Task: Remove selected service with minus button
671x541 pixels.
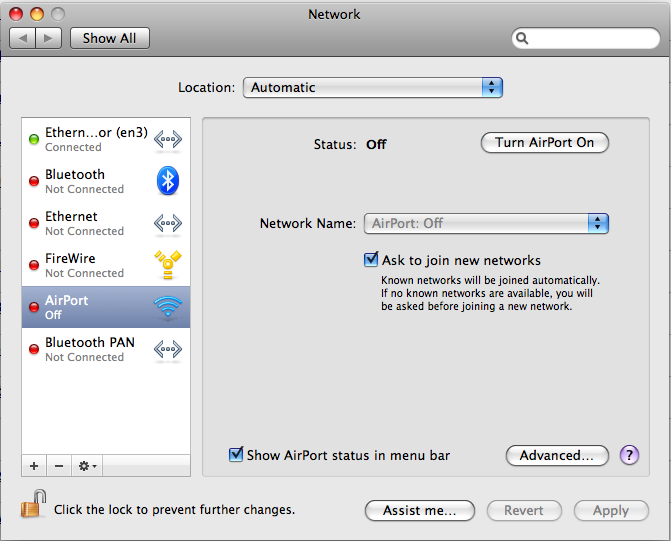Action: coord(59,466)
